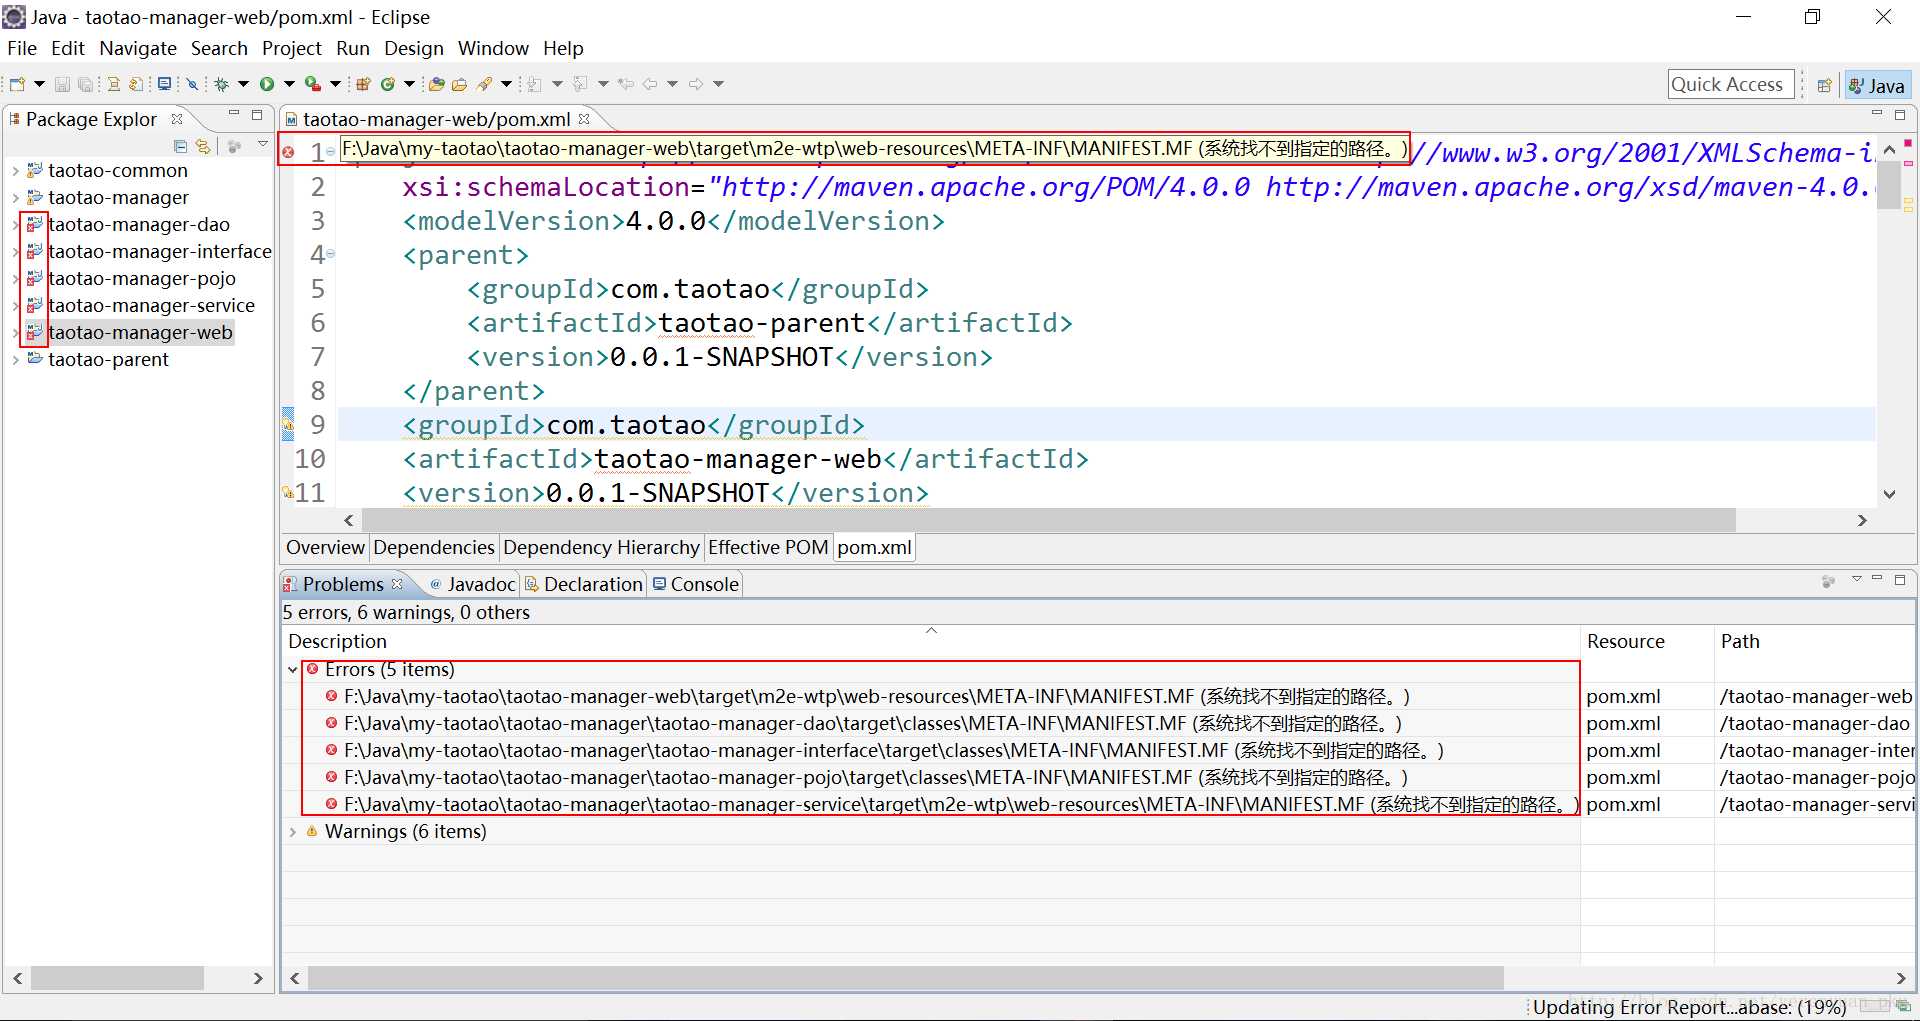
Task: Select taotao-manager-service project
Action: point(151,306)
